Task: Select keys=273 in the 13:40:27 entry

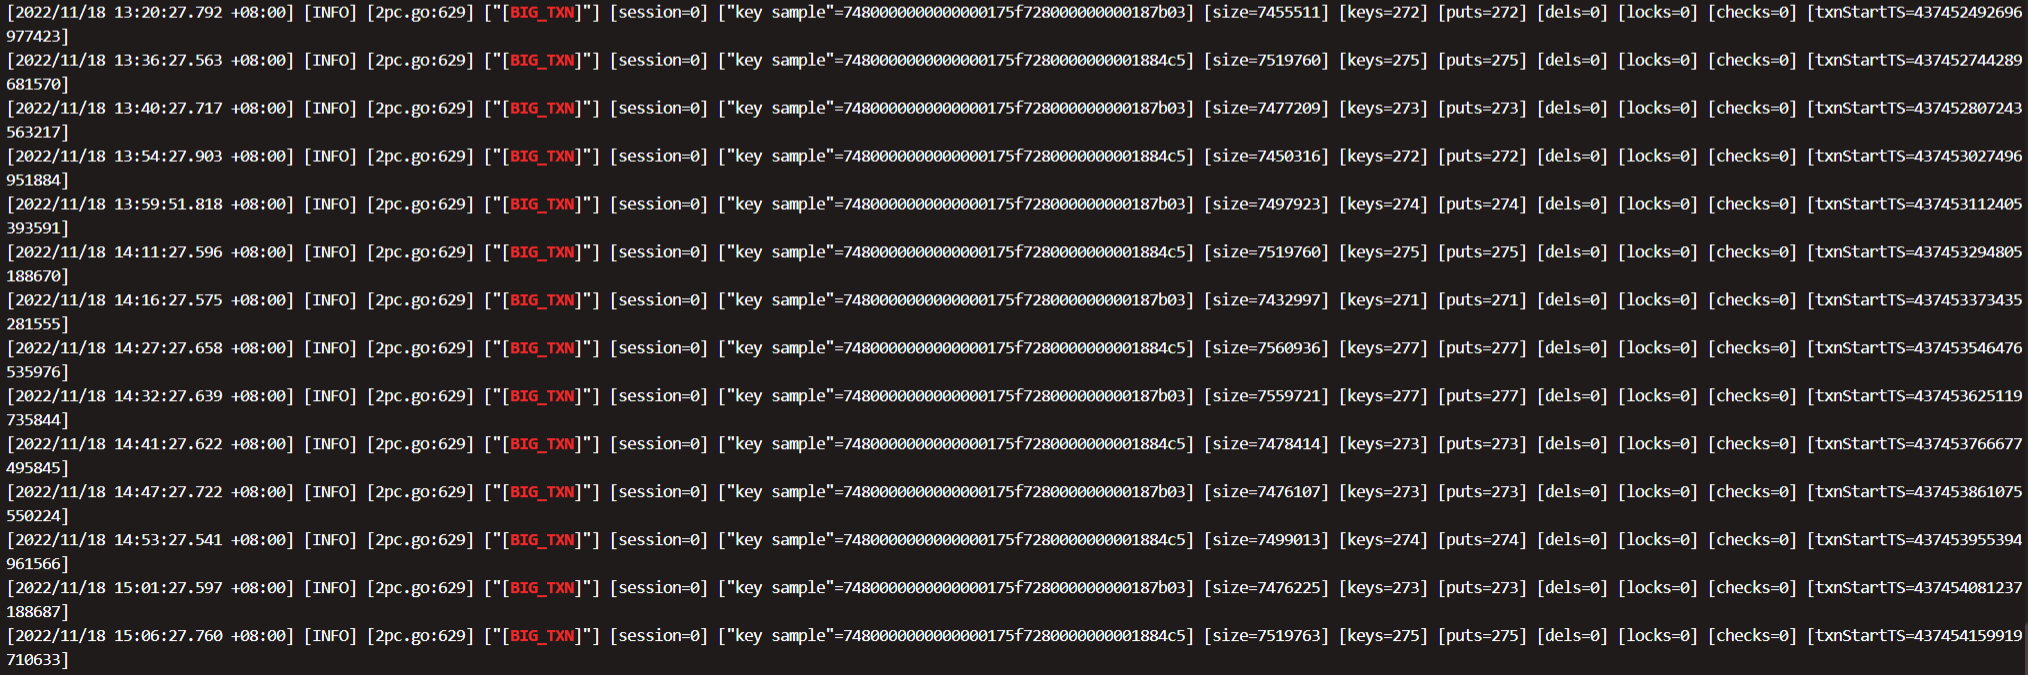Action: pyautogui.click(x=1383, y=108)
